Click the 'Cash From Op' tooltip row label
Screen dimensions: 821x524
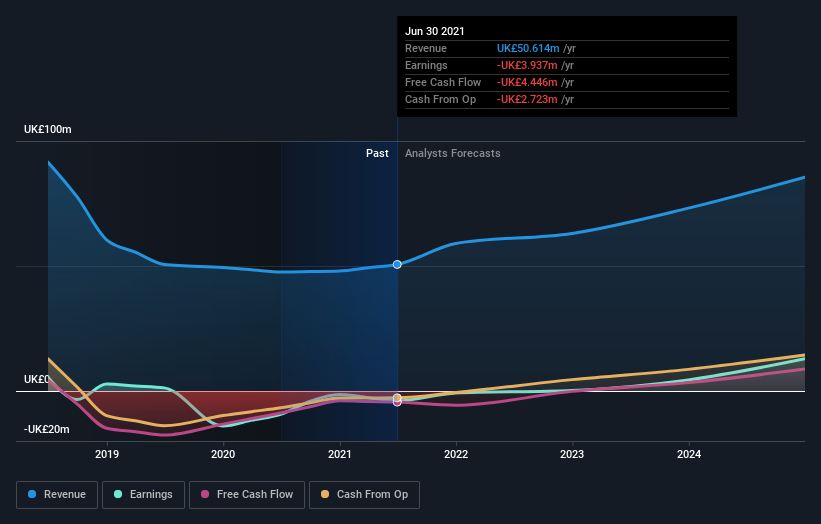coord(440,99)
